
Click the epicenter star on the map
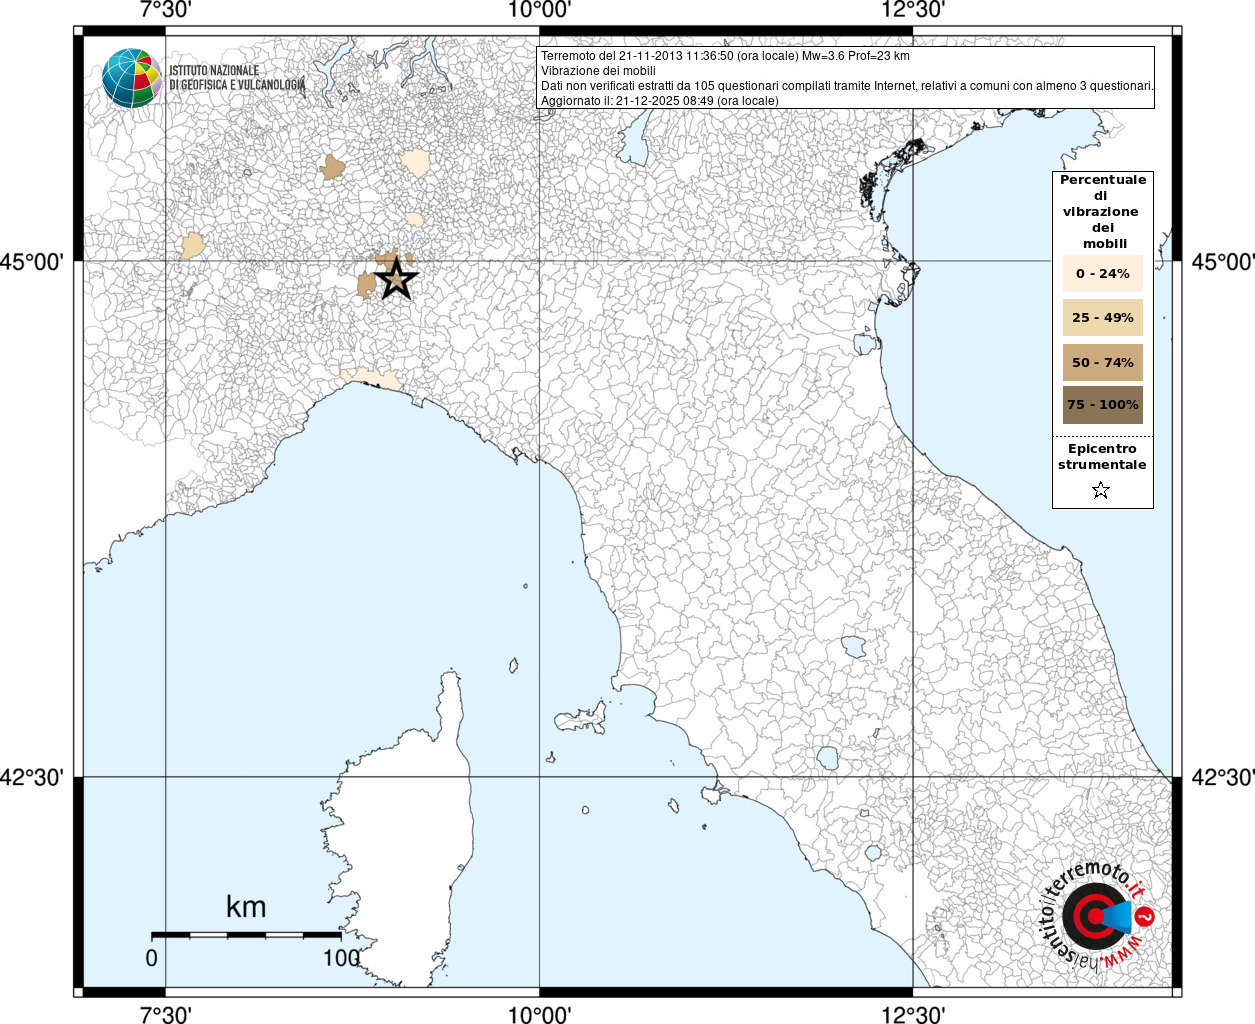point(396,278)
